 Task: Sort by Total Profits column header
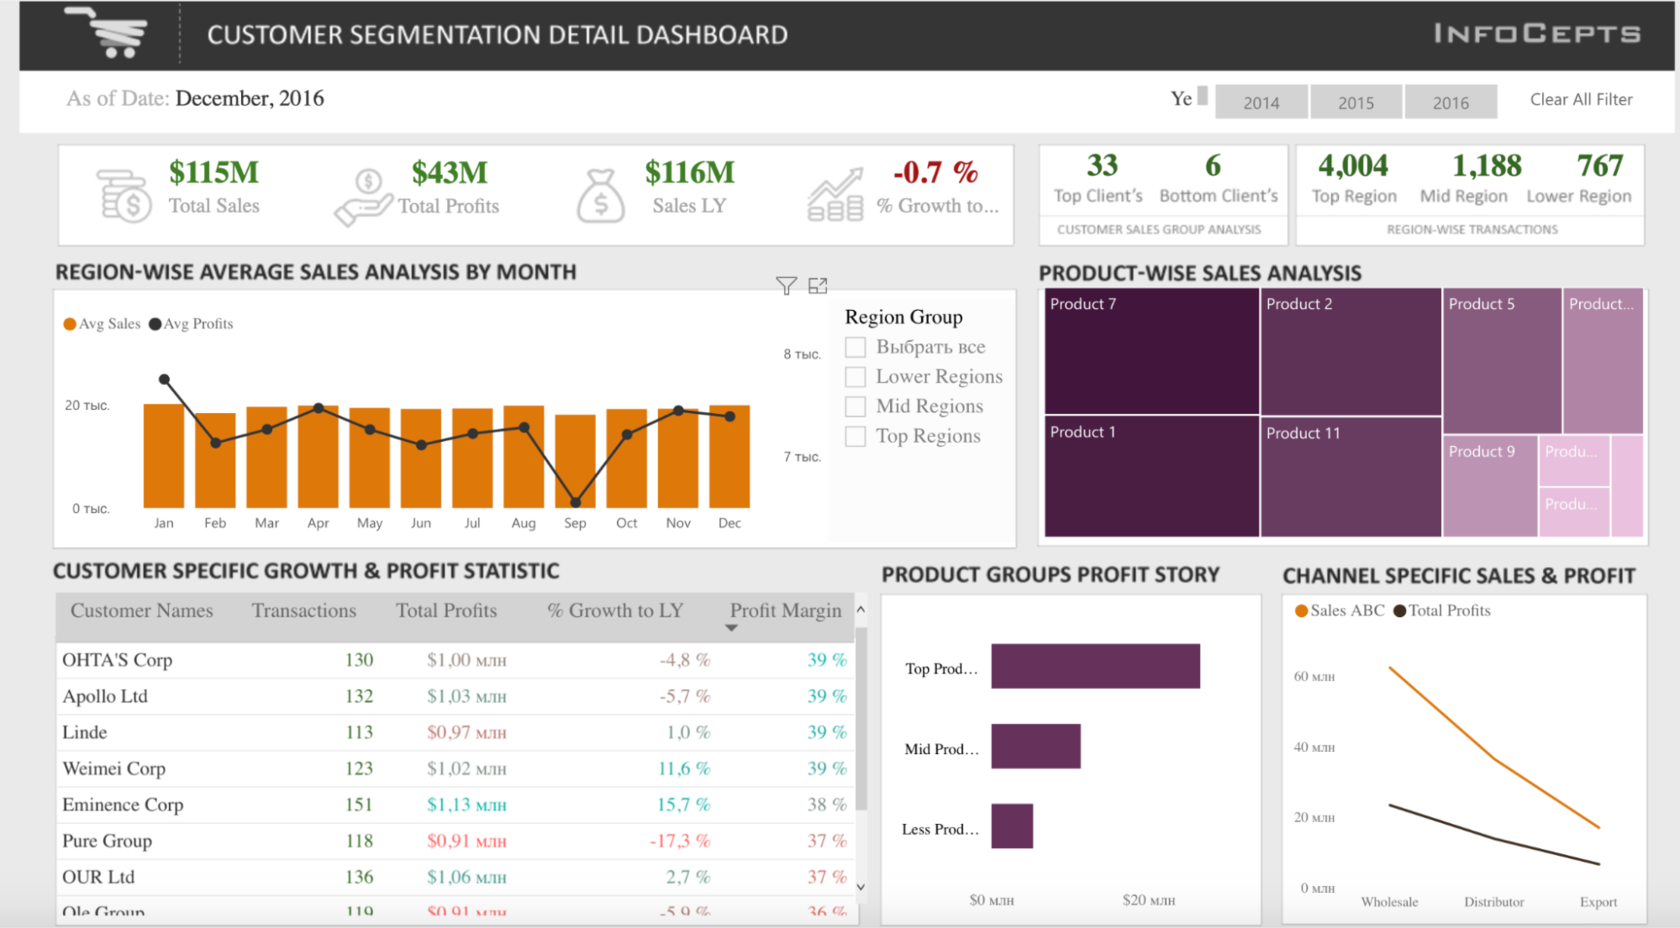pos(446,611)
